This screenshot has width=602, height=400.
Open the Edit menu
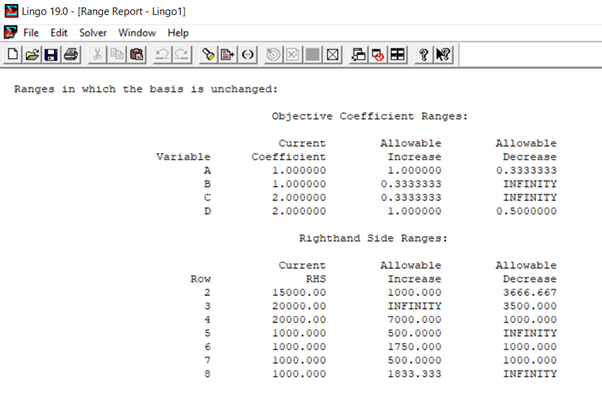tap(59, 33)
